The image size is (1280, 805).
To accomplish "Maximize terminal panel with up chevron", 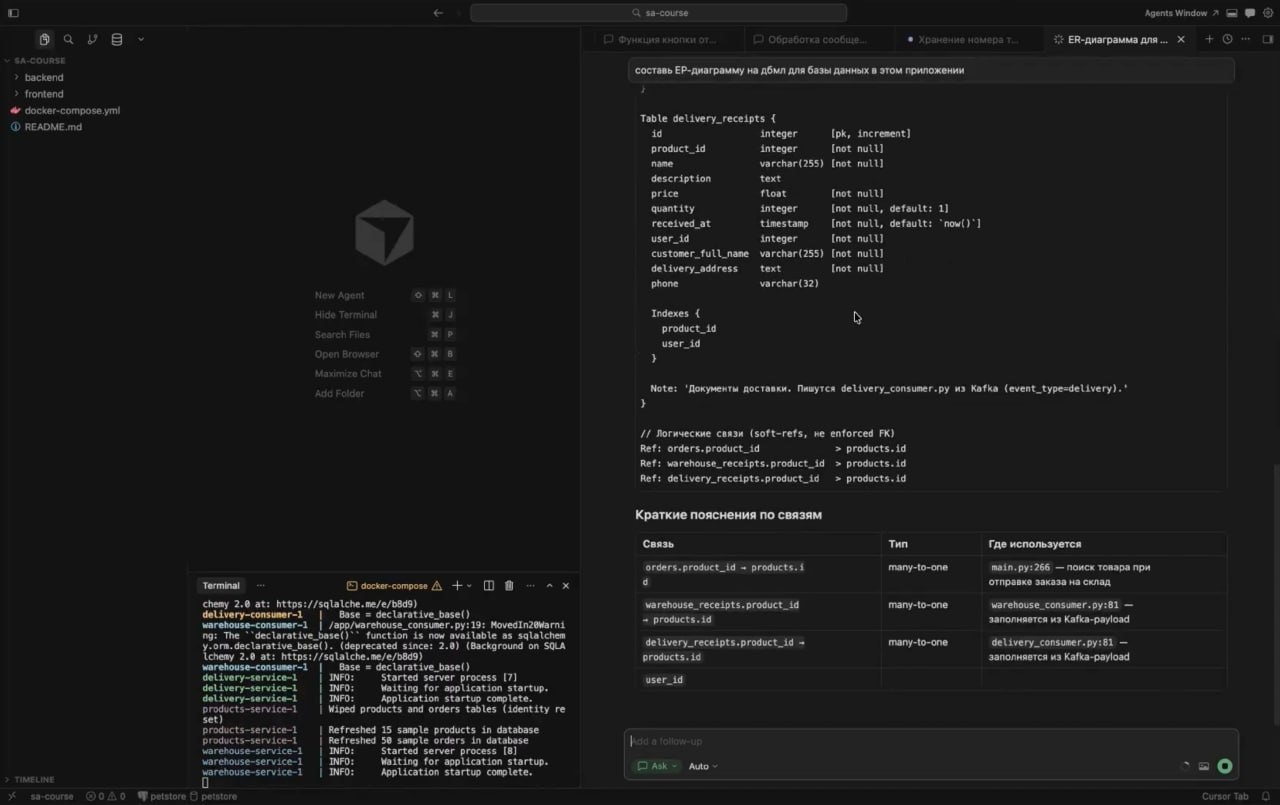I will [x=549, y=586].
